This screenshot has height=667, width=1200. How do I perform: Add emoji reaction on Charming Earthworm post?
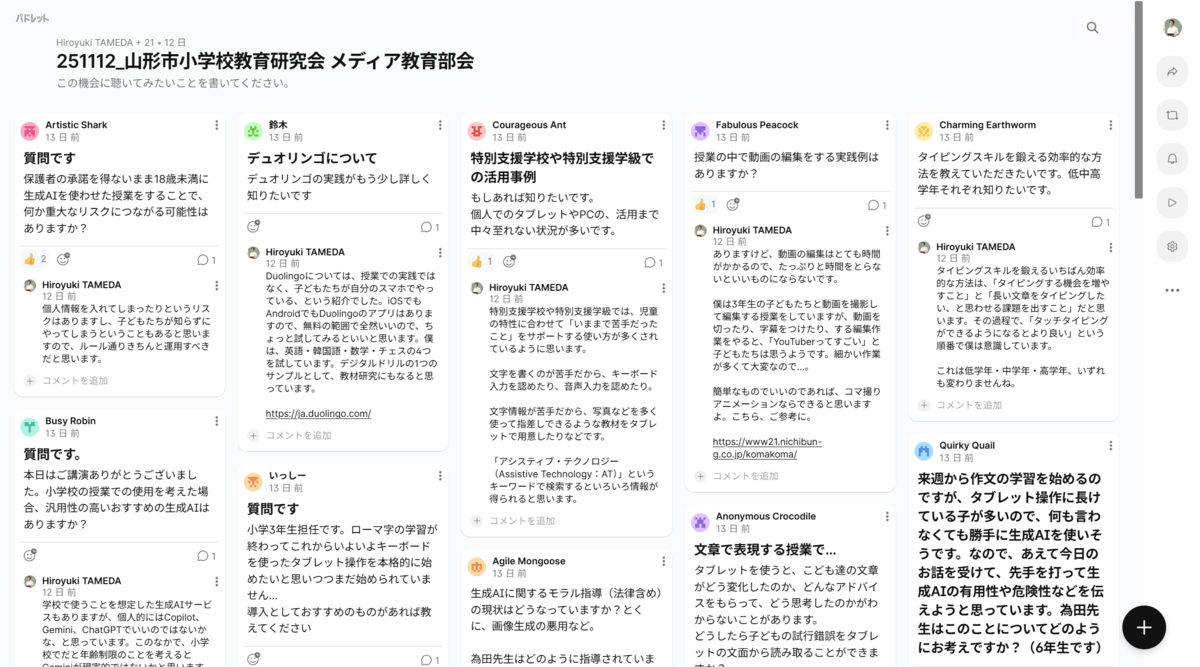(x=924, y=221)
